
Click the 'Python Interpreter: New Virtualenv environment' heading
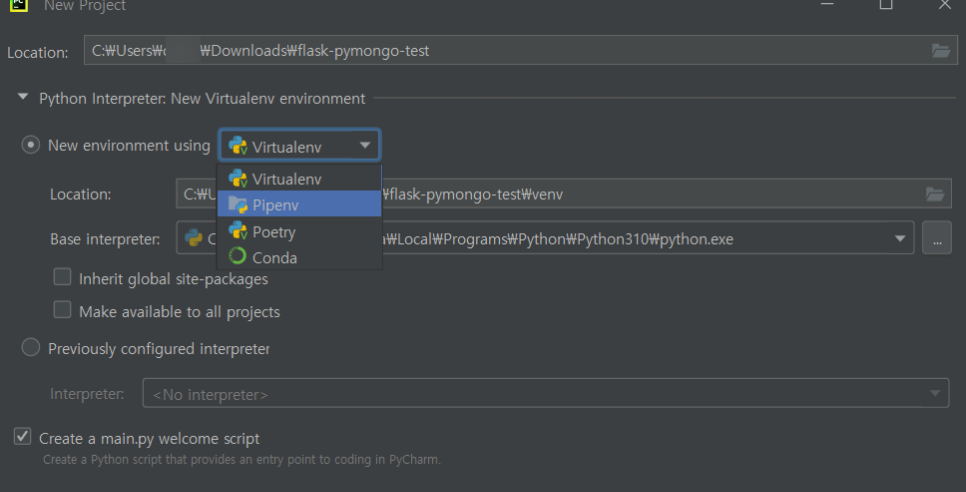(x=202, y=99)
